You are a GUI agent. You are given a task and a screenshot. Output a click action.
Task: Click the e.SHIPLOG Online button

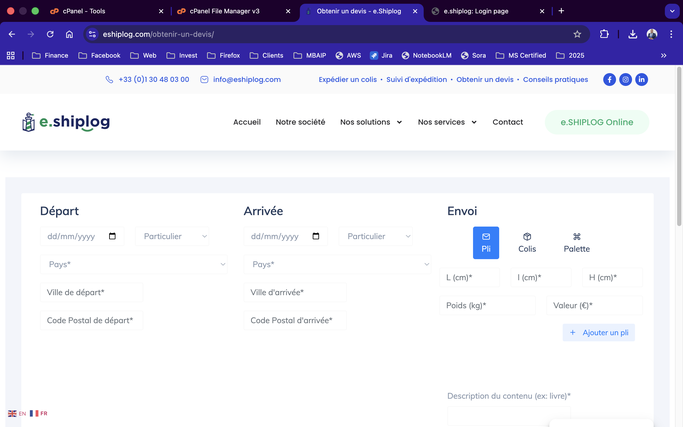click(596, 122)
